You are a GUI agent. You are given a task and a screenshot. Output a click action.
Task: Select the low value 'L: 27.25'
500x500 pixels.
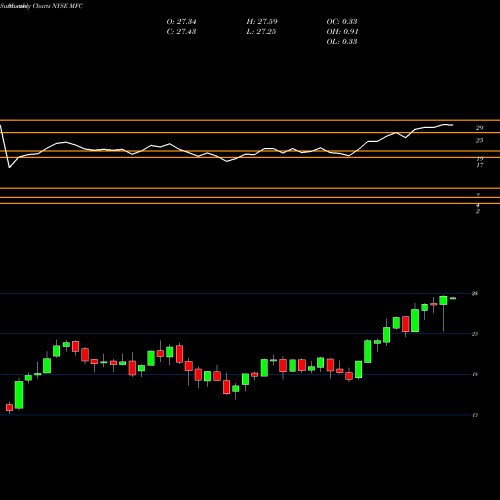(x=261, y=32)
